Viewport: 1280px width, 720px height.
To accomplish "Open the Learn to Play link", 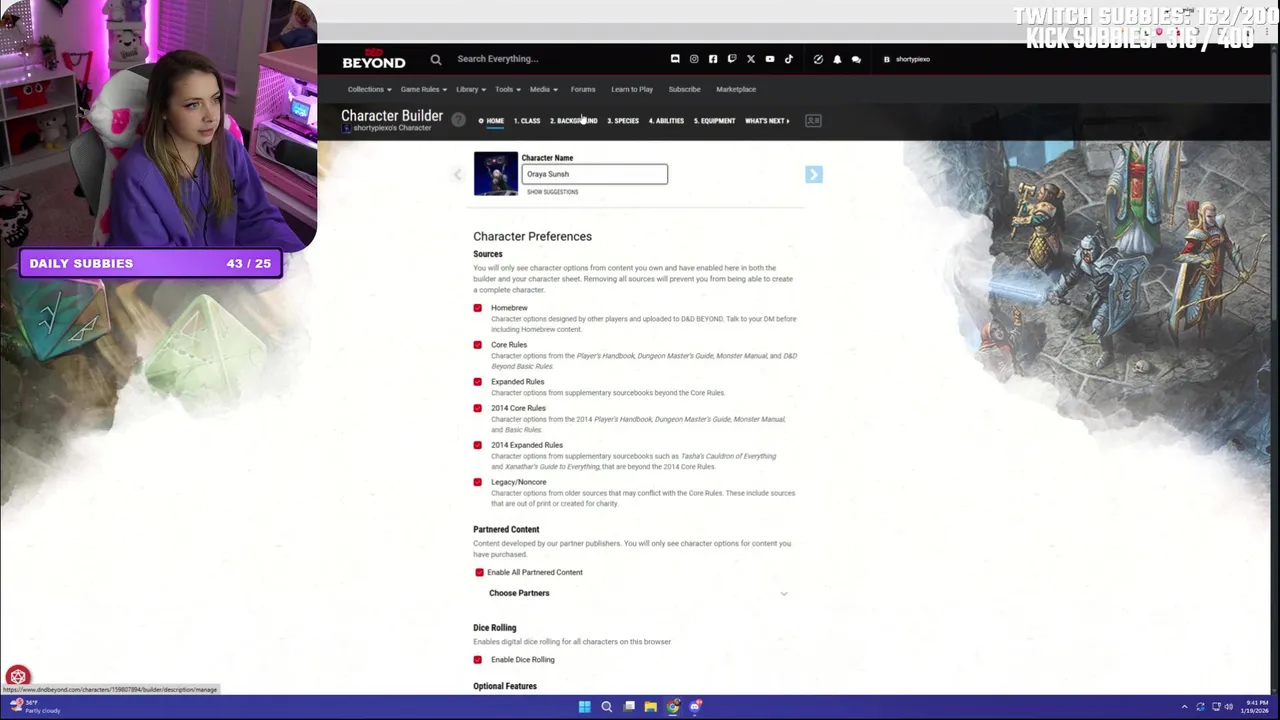I will pyautogui.click(x=632, y=90).
